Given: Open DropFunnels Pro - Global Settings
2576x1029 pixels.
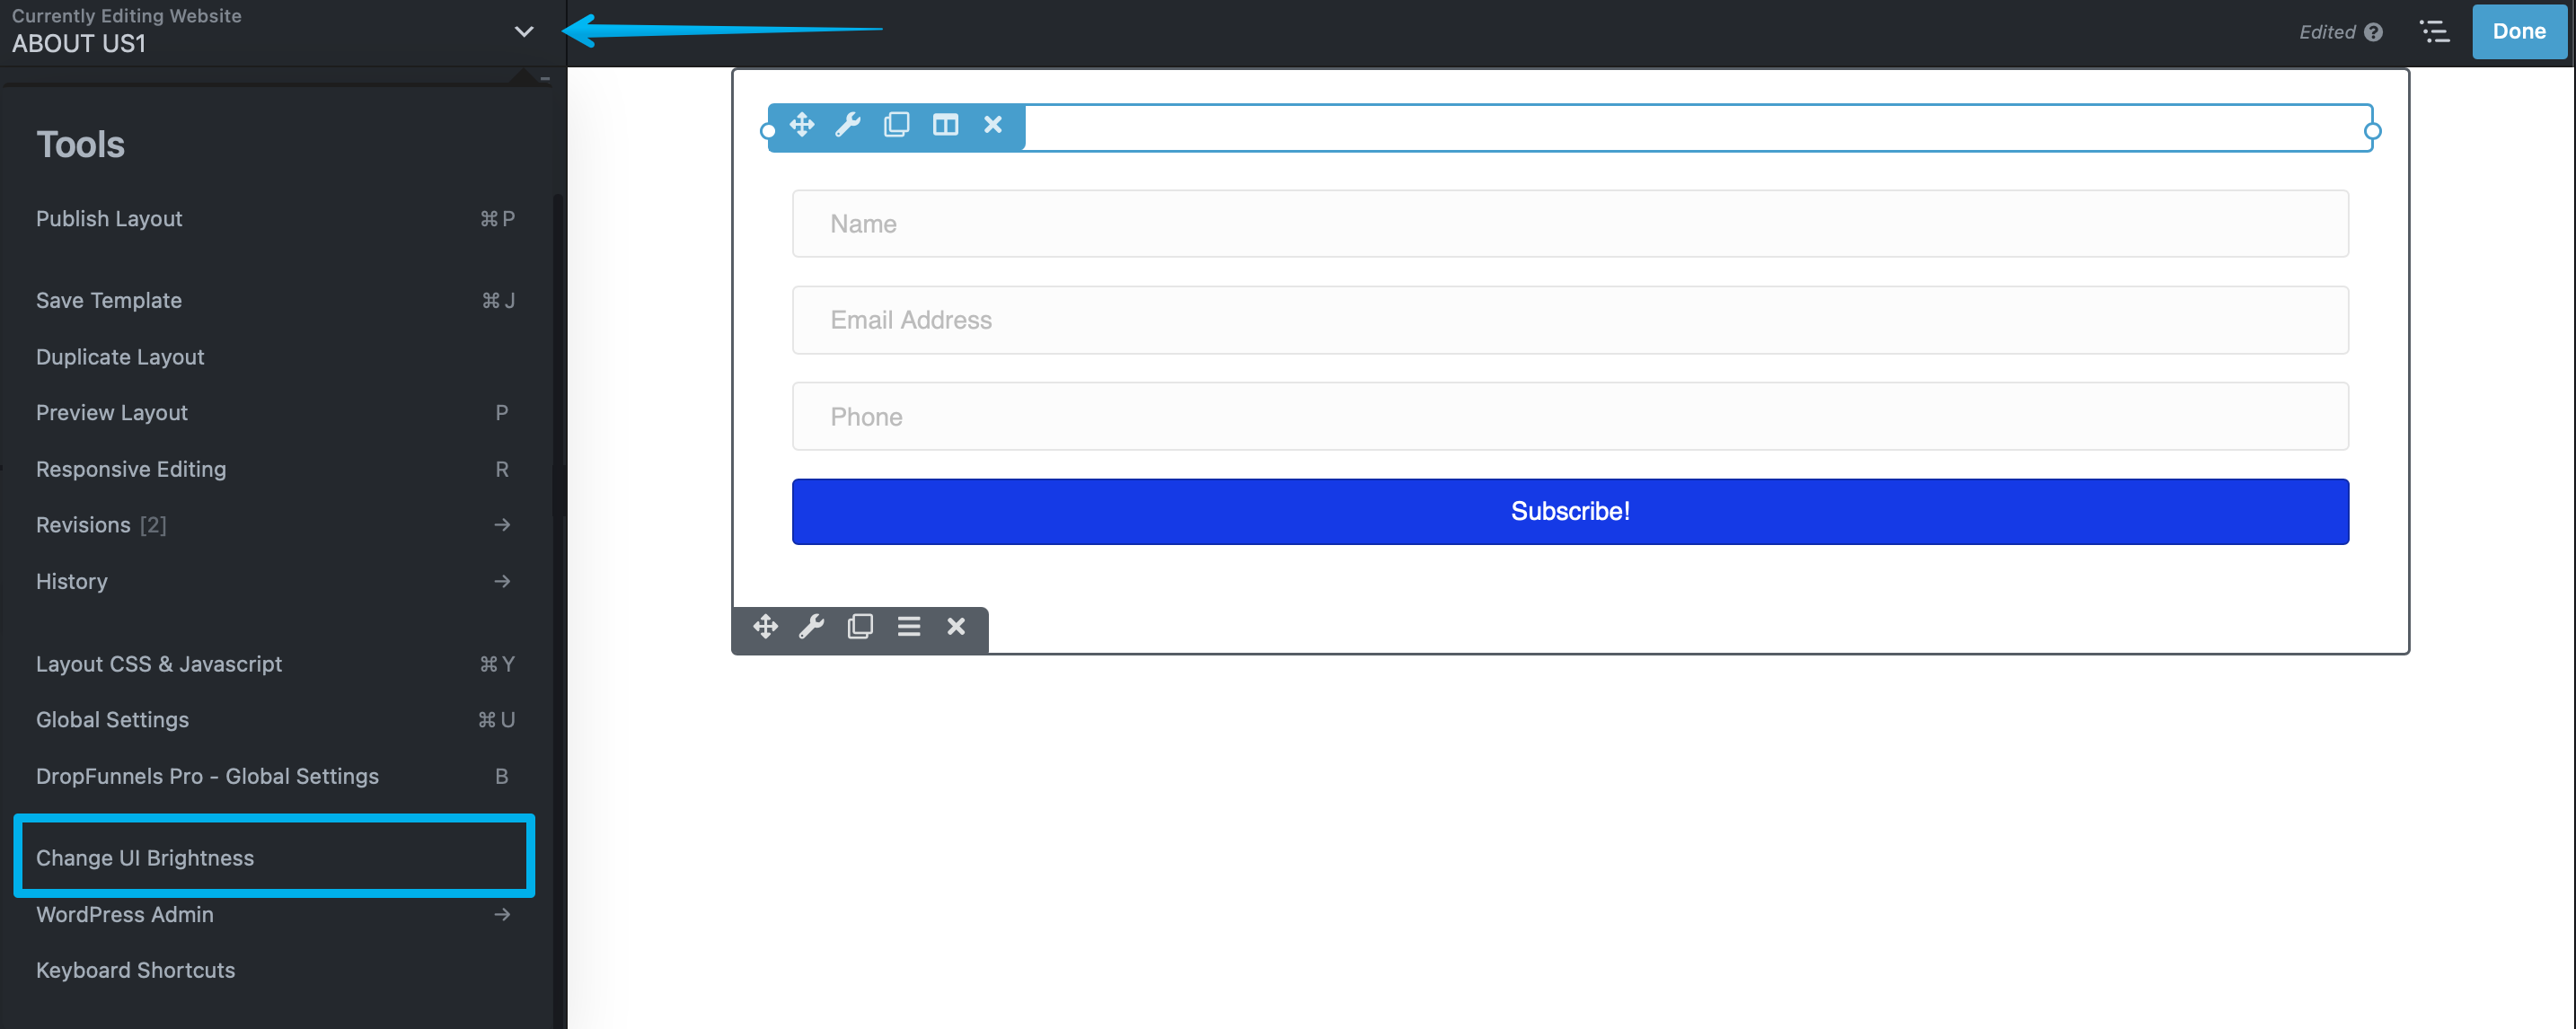Looking at the screenshot, I should [275, 777].
